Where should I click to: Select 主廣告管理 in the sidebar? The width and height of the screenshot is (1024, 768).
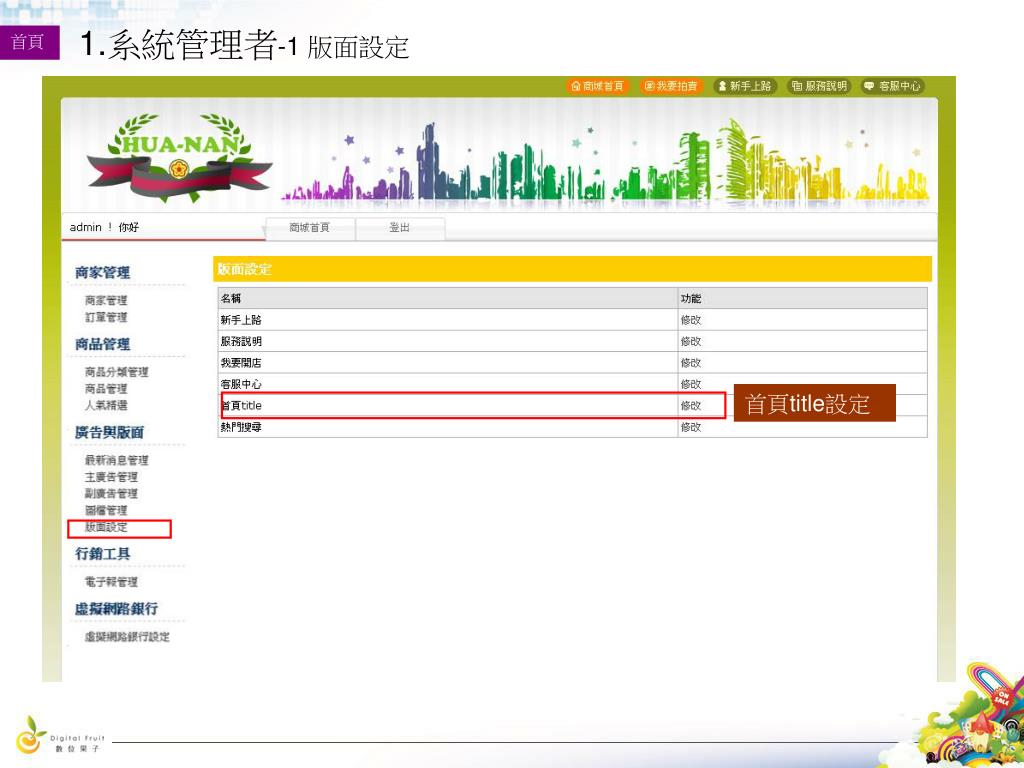[x=111, y=477]
